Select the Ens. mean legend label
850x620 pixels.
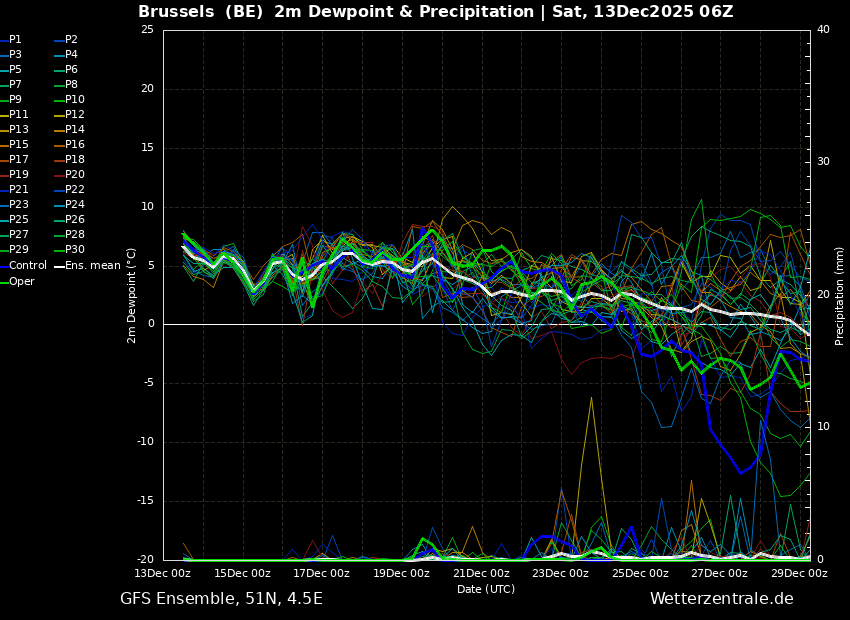pyautogui.click(x=93, y=266)
